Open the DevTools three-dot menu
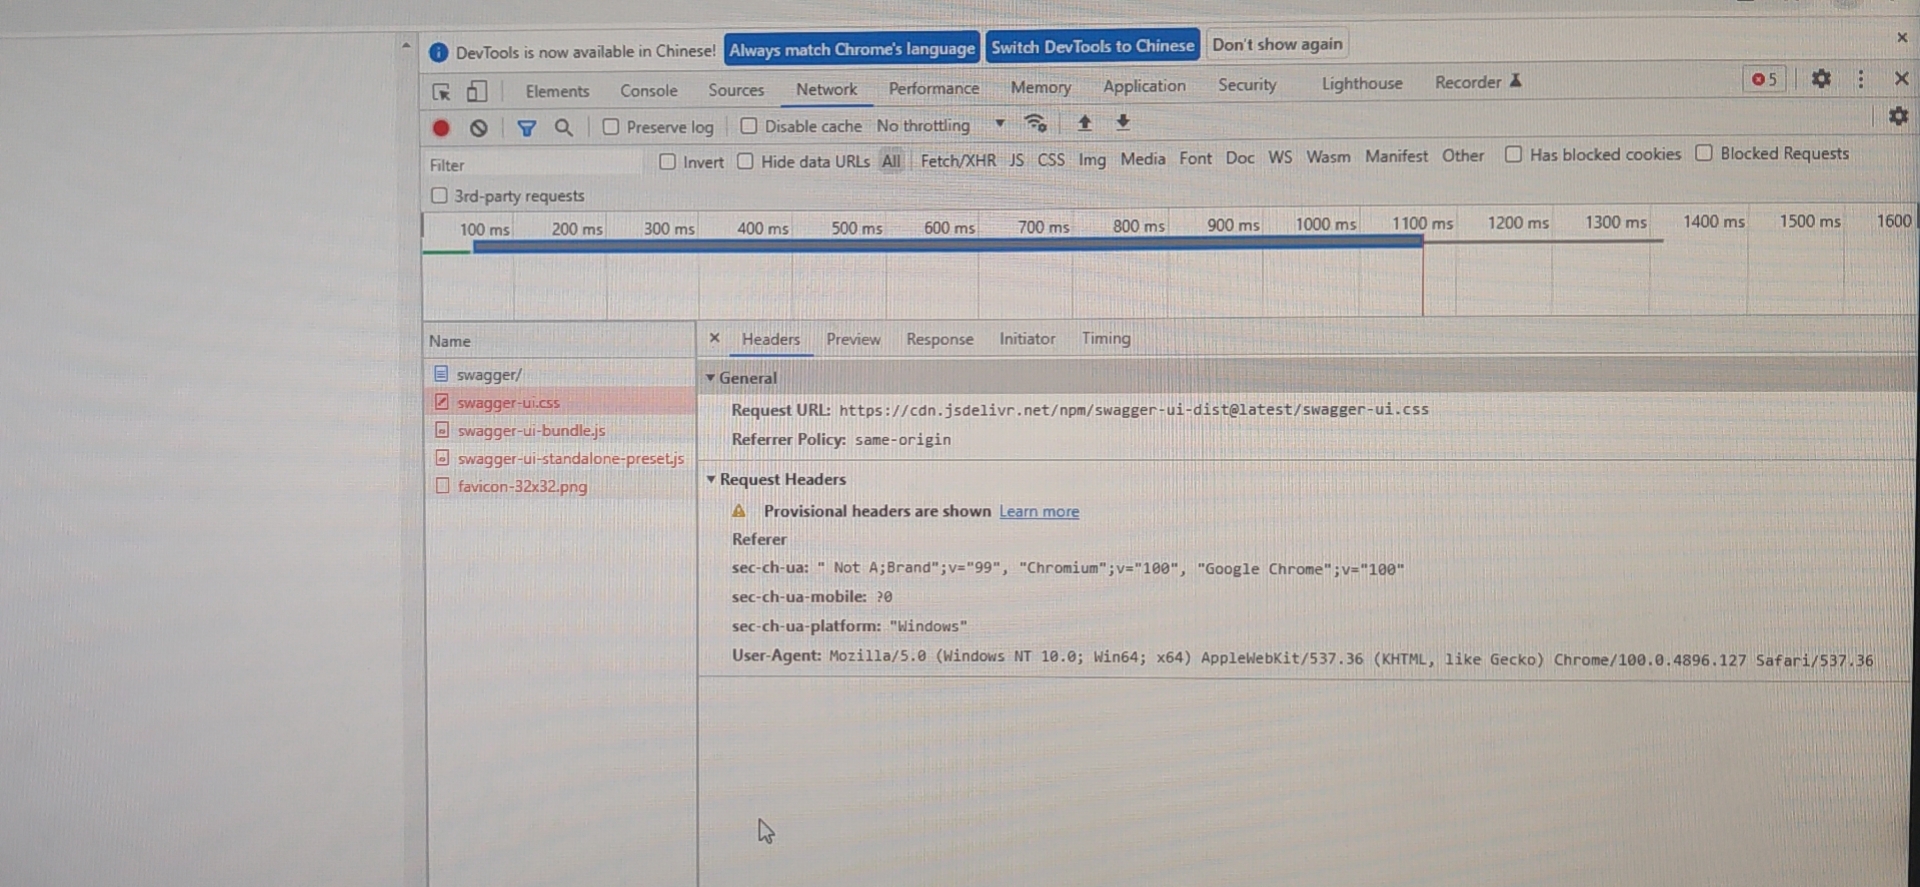This screenshot has width=1920, height=887. point(1861,78)
